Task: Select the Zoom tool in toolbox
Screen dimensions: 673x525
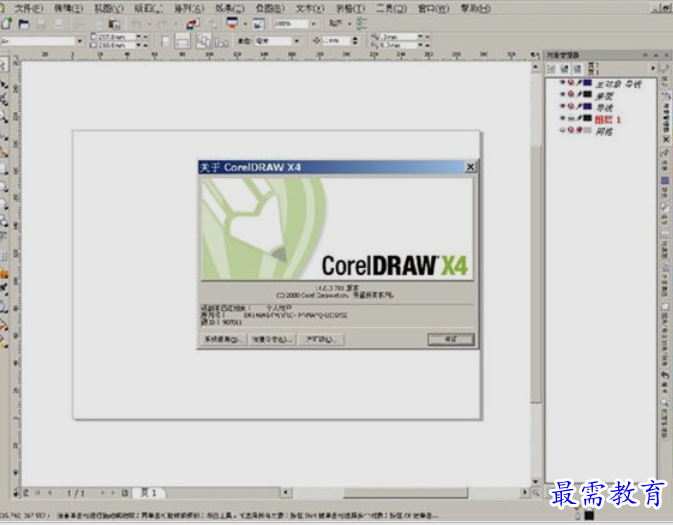Action: (x=4, y=117)
